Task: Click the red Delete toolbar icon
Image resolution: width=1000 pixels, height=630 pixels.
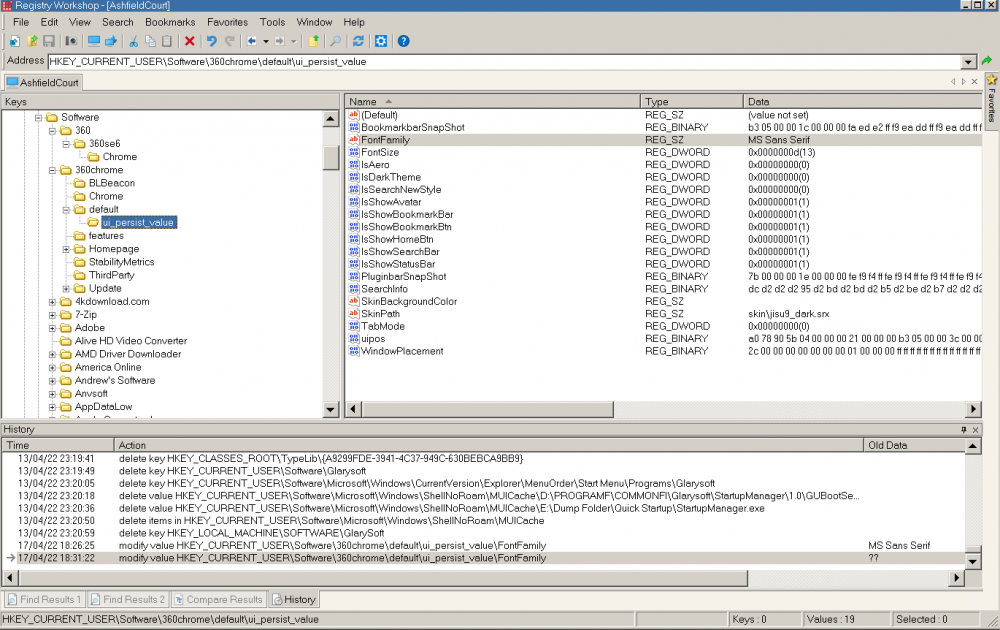Action: click(x=189, y=41)
